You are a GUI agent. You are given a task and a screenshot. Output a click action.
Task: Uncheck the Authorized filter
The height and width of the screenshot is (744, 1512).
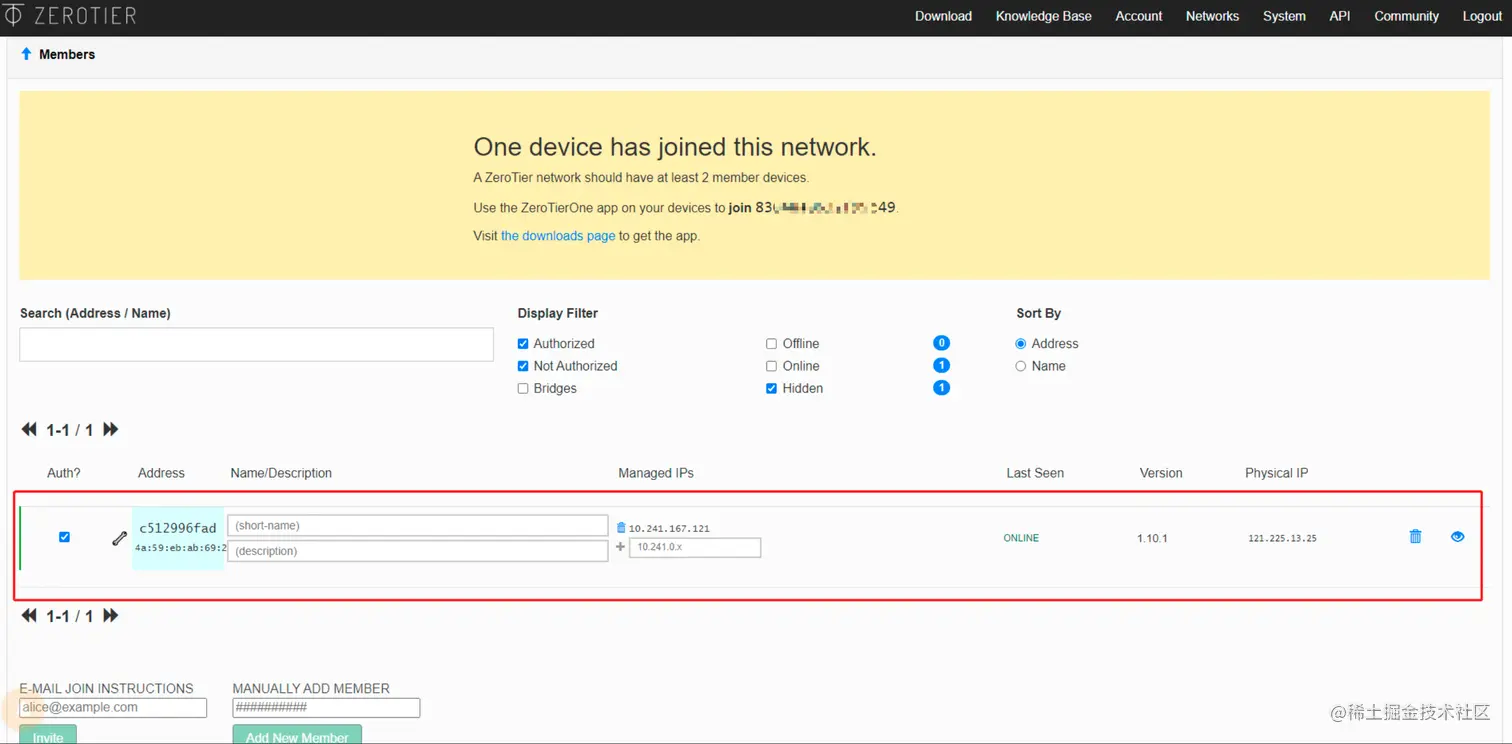coord(523,343)
